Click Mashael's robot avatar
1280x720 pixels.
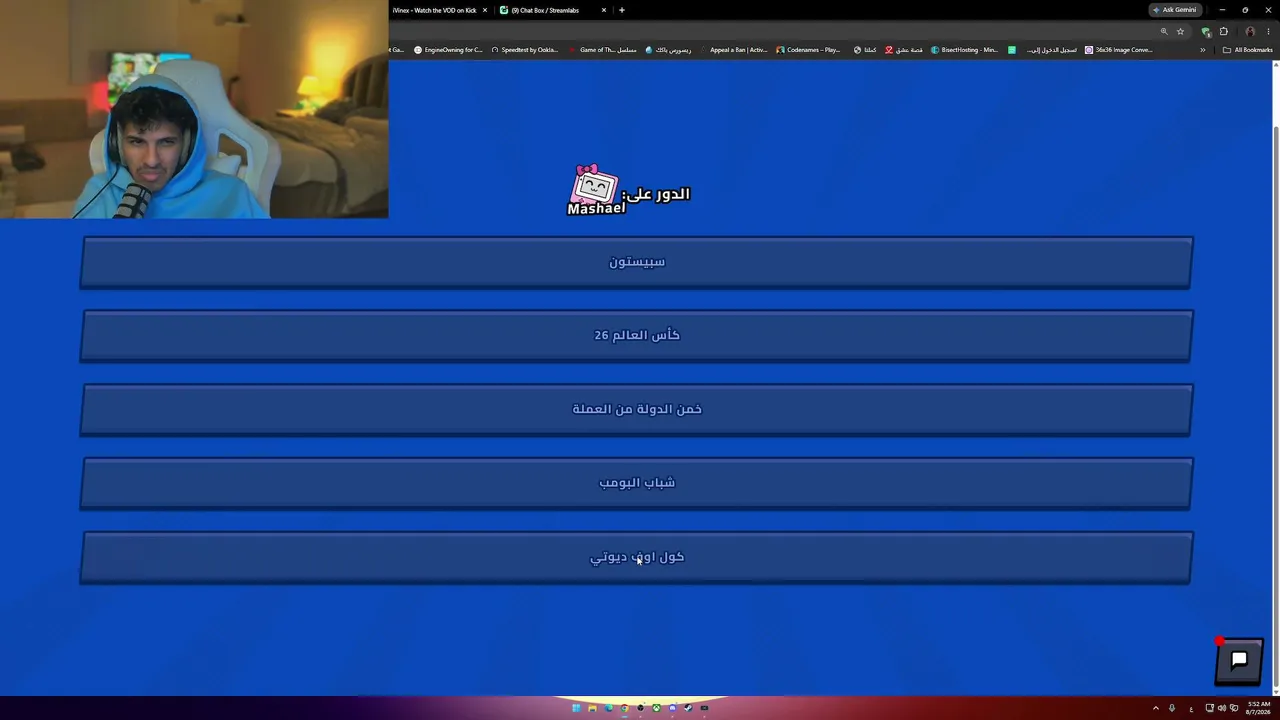593,186
